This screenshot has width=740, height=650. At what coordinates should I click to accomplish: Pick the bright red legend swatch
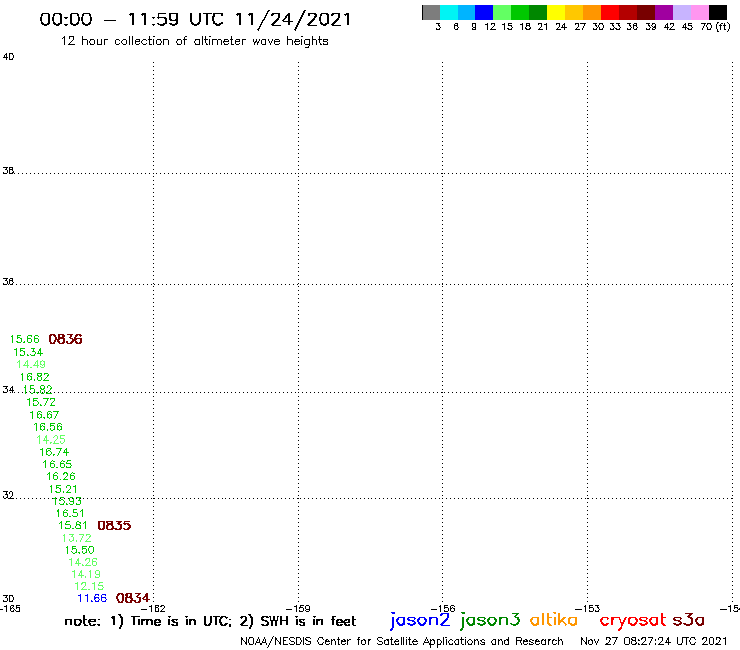point(610,12)
